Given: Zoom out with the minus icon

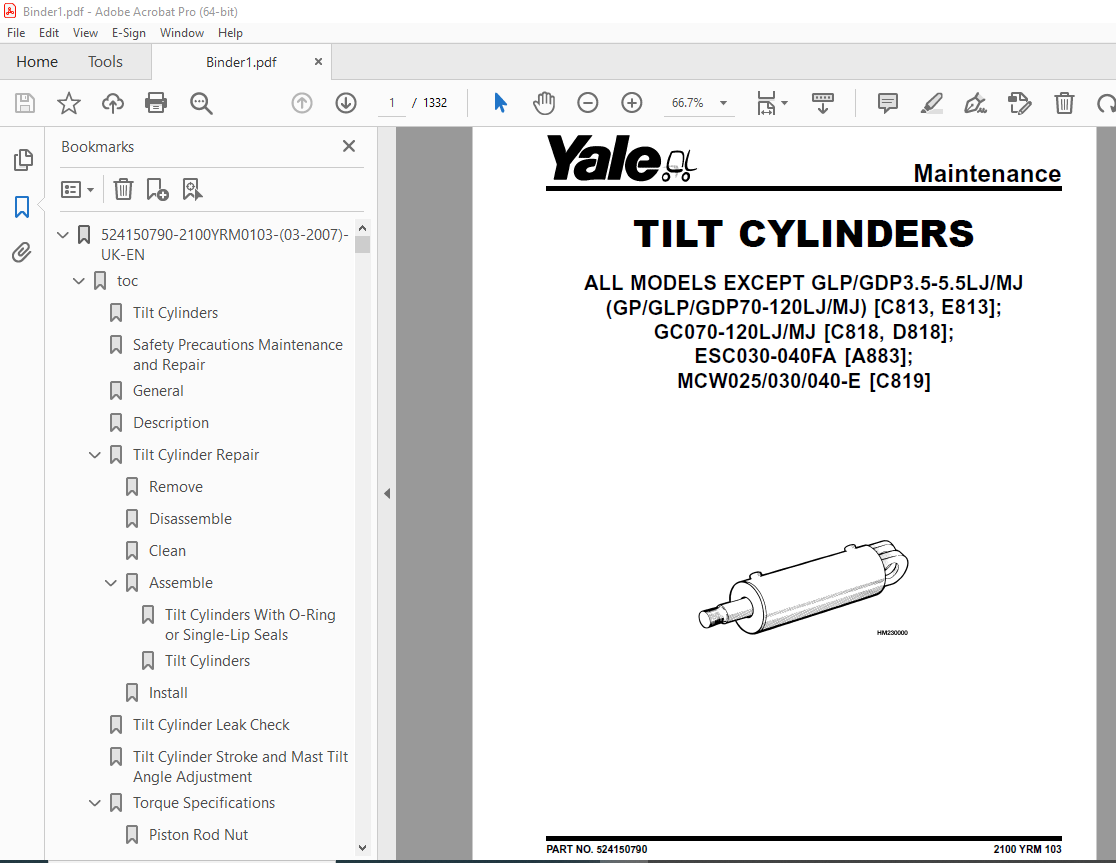Looking at the screenshot, I should pyautogui.click(x=588, y=103).
